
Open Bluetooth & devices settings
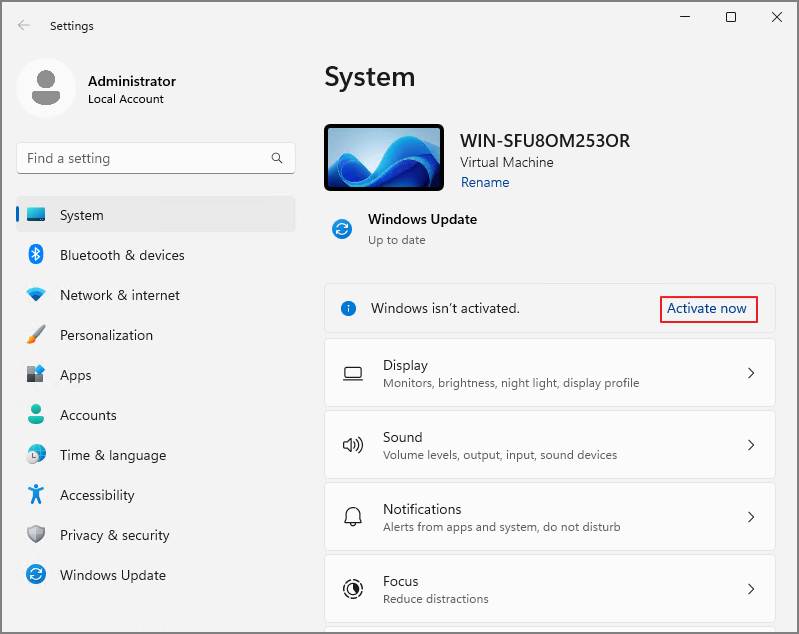(156, 254)
